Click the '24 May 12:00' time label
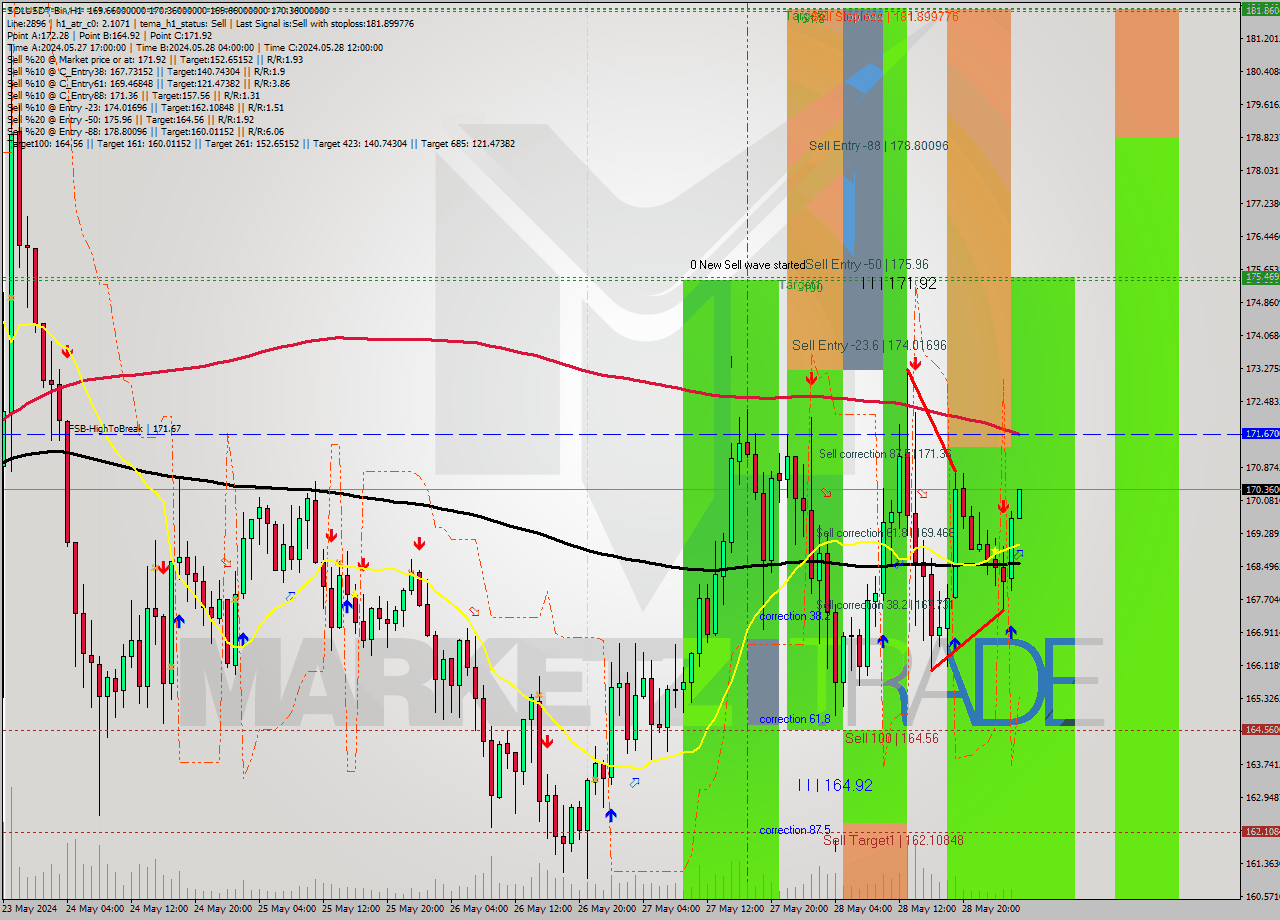The width and height of the screenshot is (1280, 920). [x=159, y=909]
